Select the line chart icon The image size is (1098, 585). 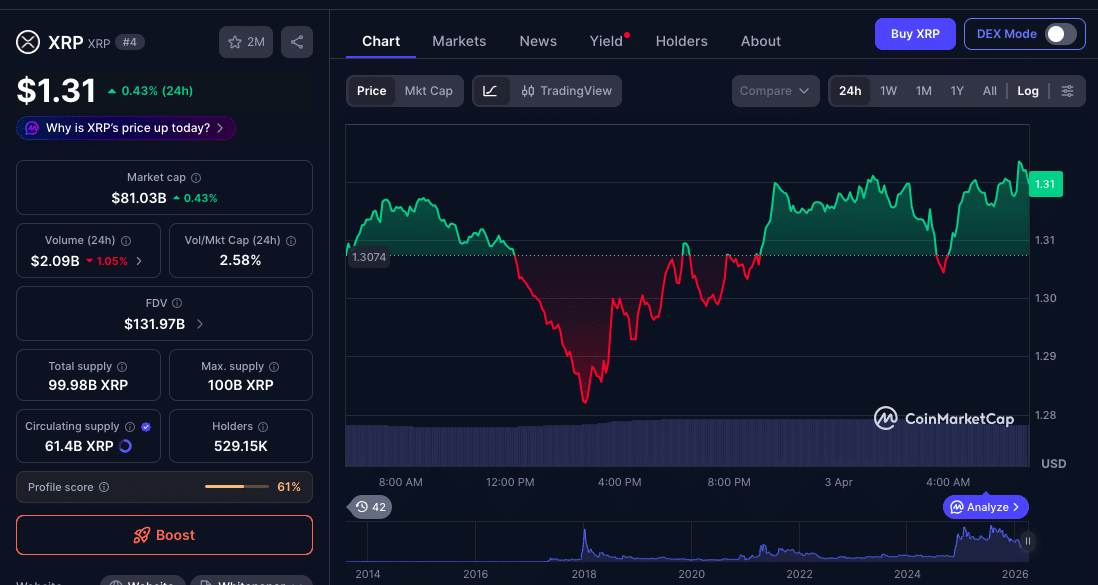pos(490,90)
